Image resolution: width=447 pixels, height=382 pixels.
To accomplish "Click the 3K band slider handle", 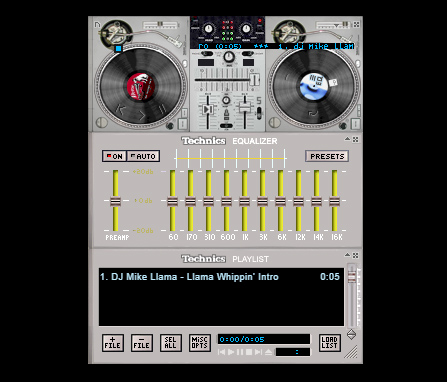I will 262,201.
